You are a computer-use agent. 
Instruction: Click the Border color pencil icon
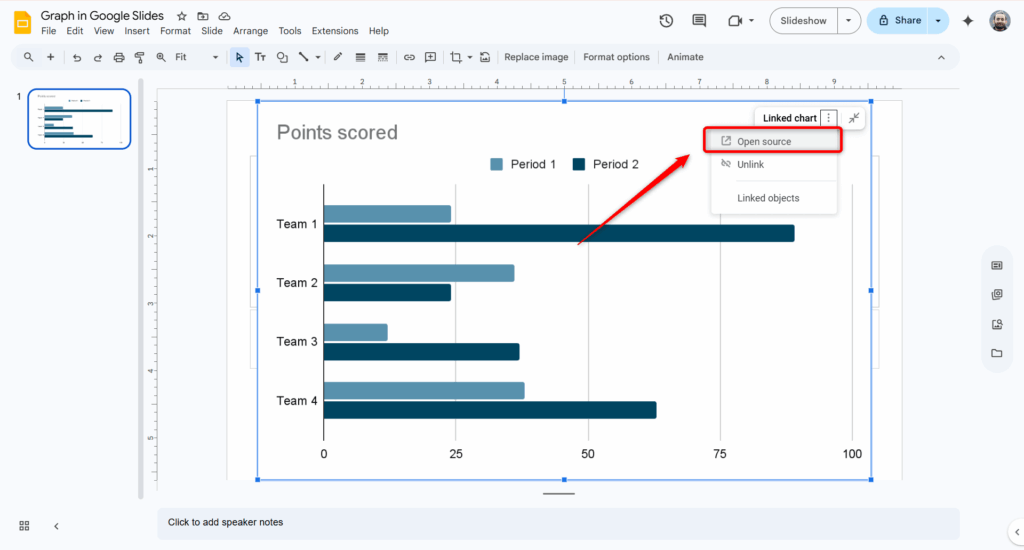(338, 57)
